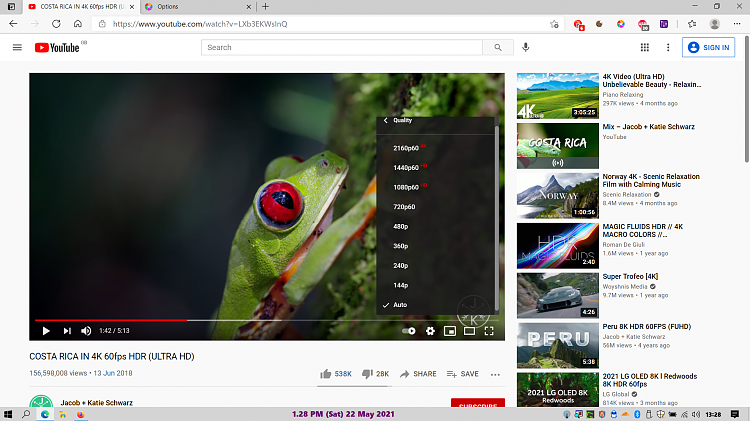This screenshot has width=750, height=421.
Task: Open Peru 8K HDR 60FPS thumbnail
Action: (558, 345)
